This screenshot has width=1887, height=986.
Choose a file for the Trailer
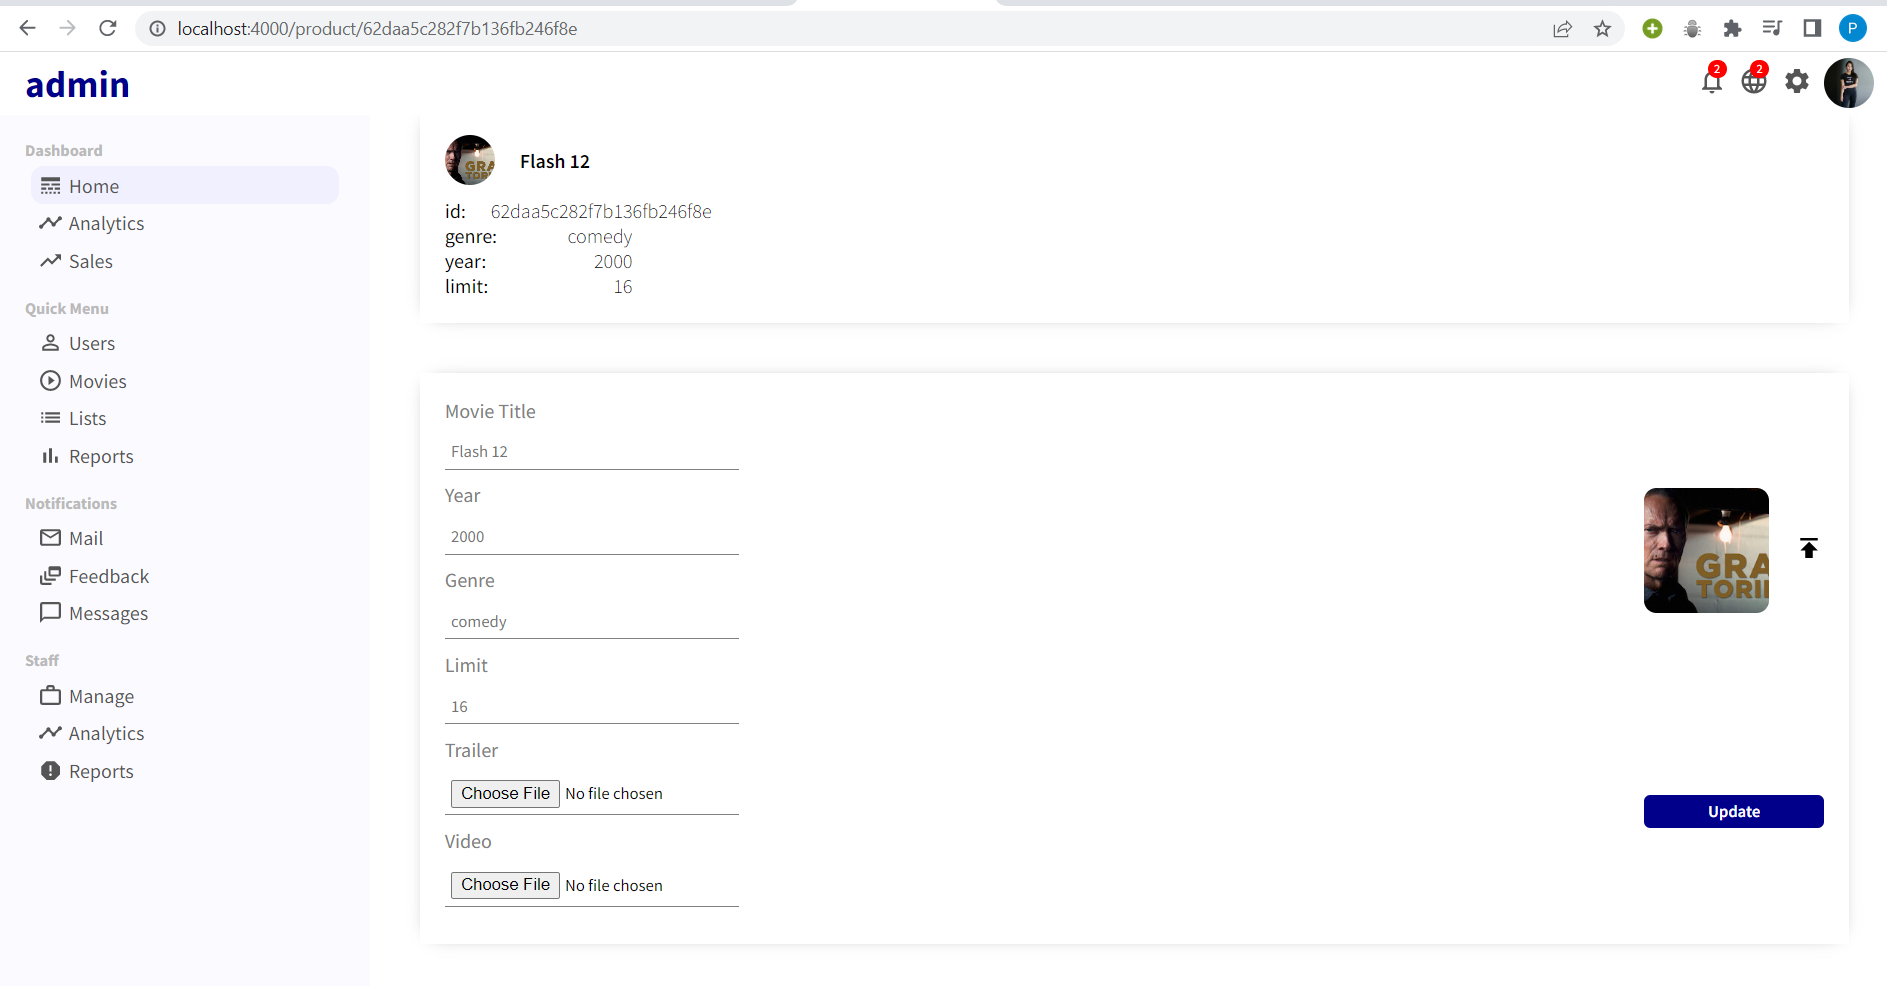(504, 793)
